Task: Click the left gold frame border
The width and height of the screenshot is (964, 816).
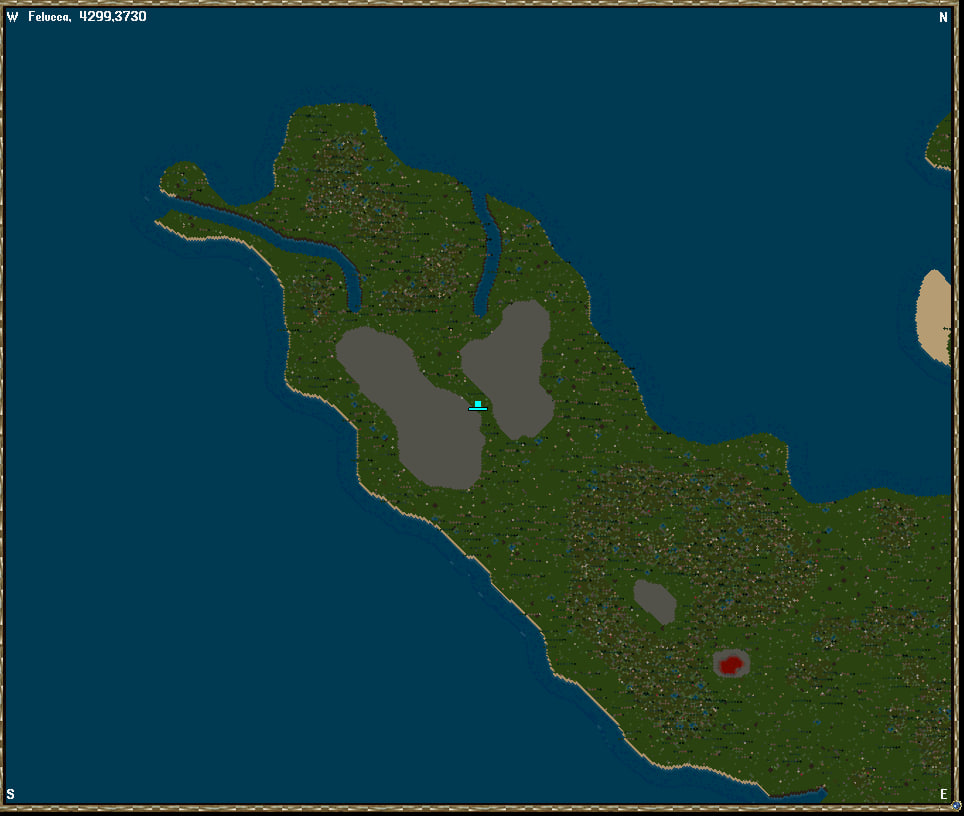Action: [3, 400]
